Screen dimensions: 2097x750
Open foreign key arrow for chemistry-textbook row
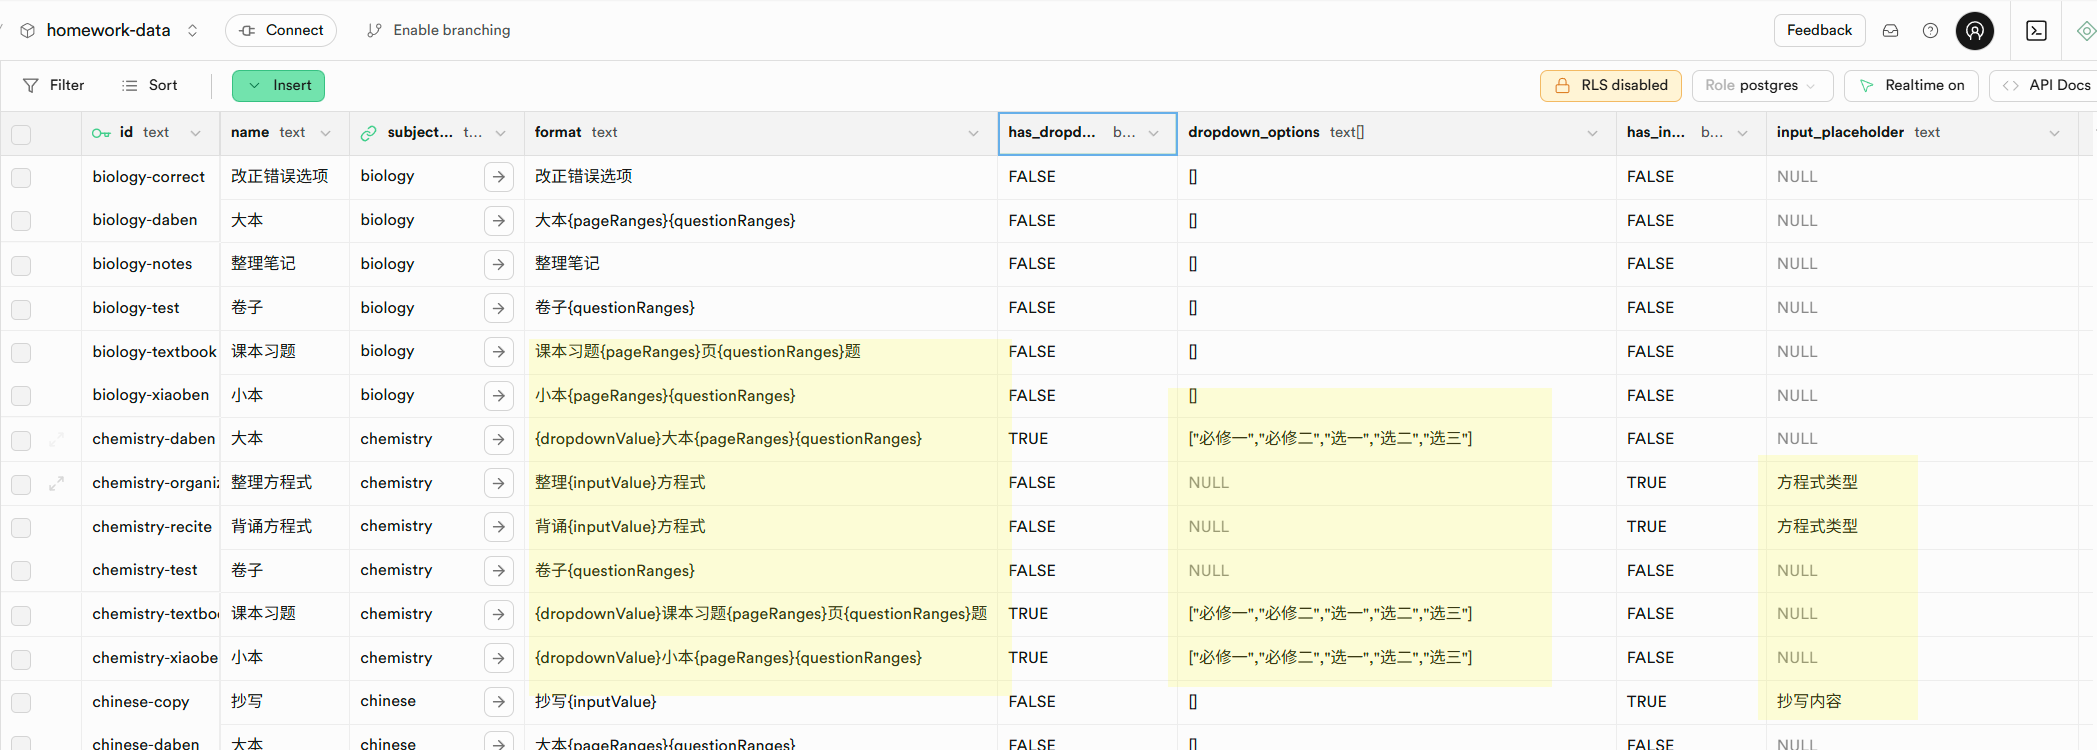[x=498, y=614]
